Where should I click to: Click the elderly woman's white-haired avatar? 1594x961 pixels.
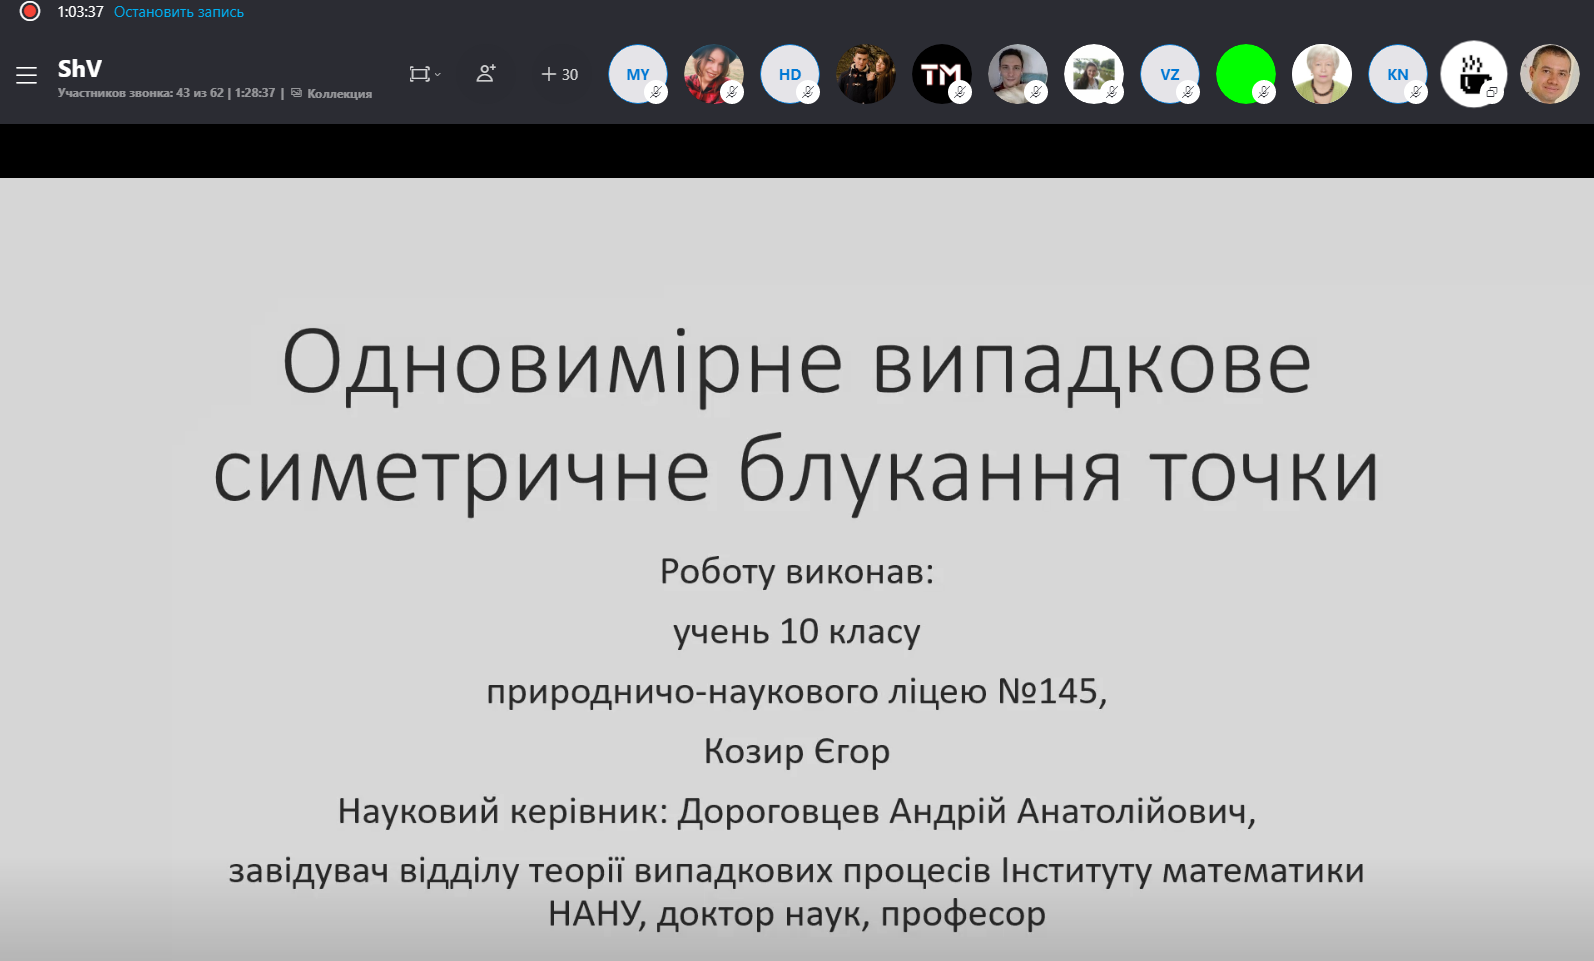(x=1322, y=74)
